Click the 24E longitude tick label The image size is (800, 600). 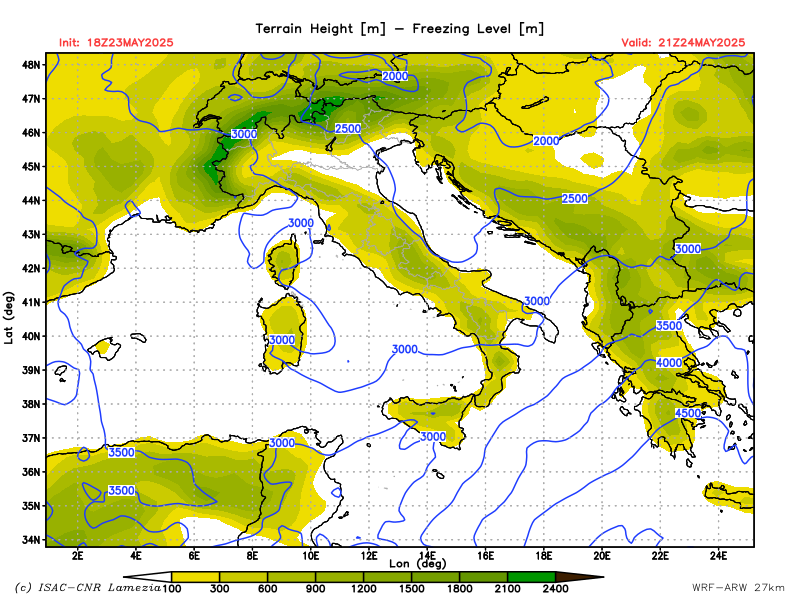(x=718, y=556)
